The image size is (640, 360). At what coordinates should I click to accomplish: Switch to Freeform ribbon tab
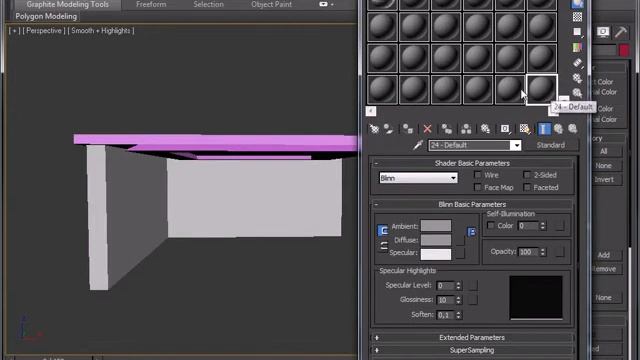click(151, 4)
